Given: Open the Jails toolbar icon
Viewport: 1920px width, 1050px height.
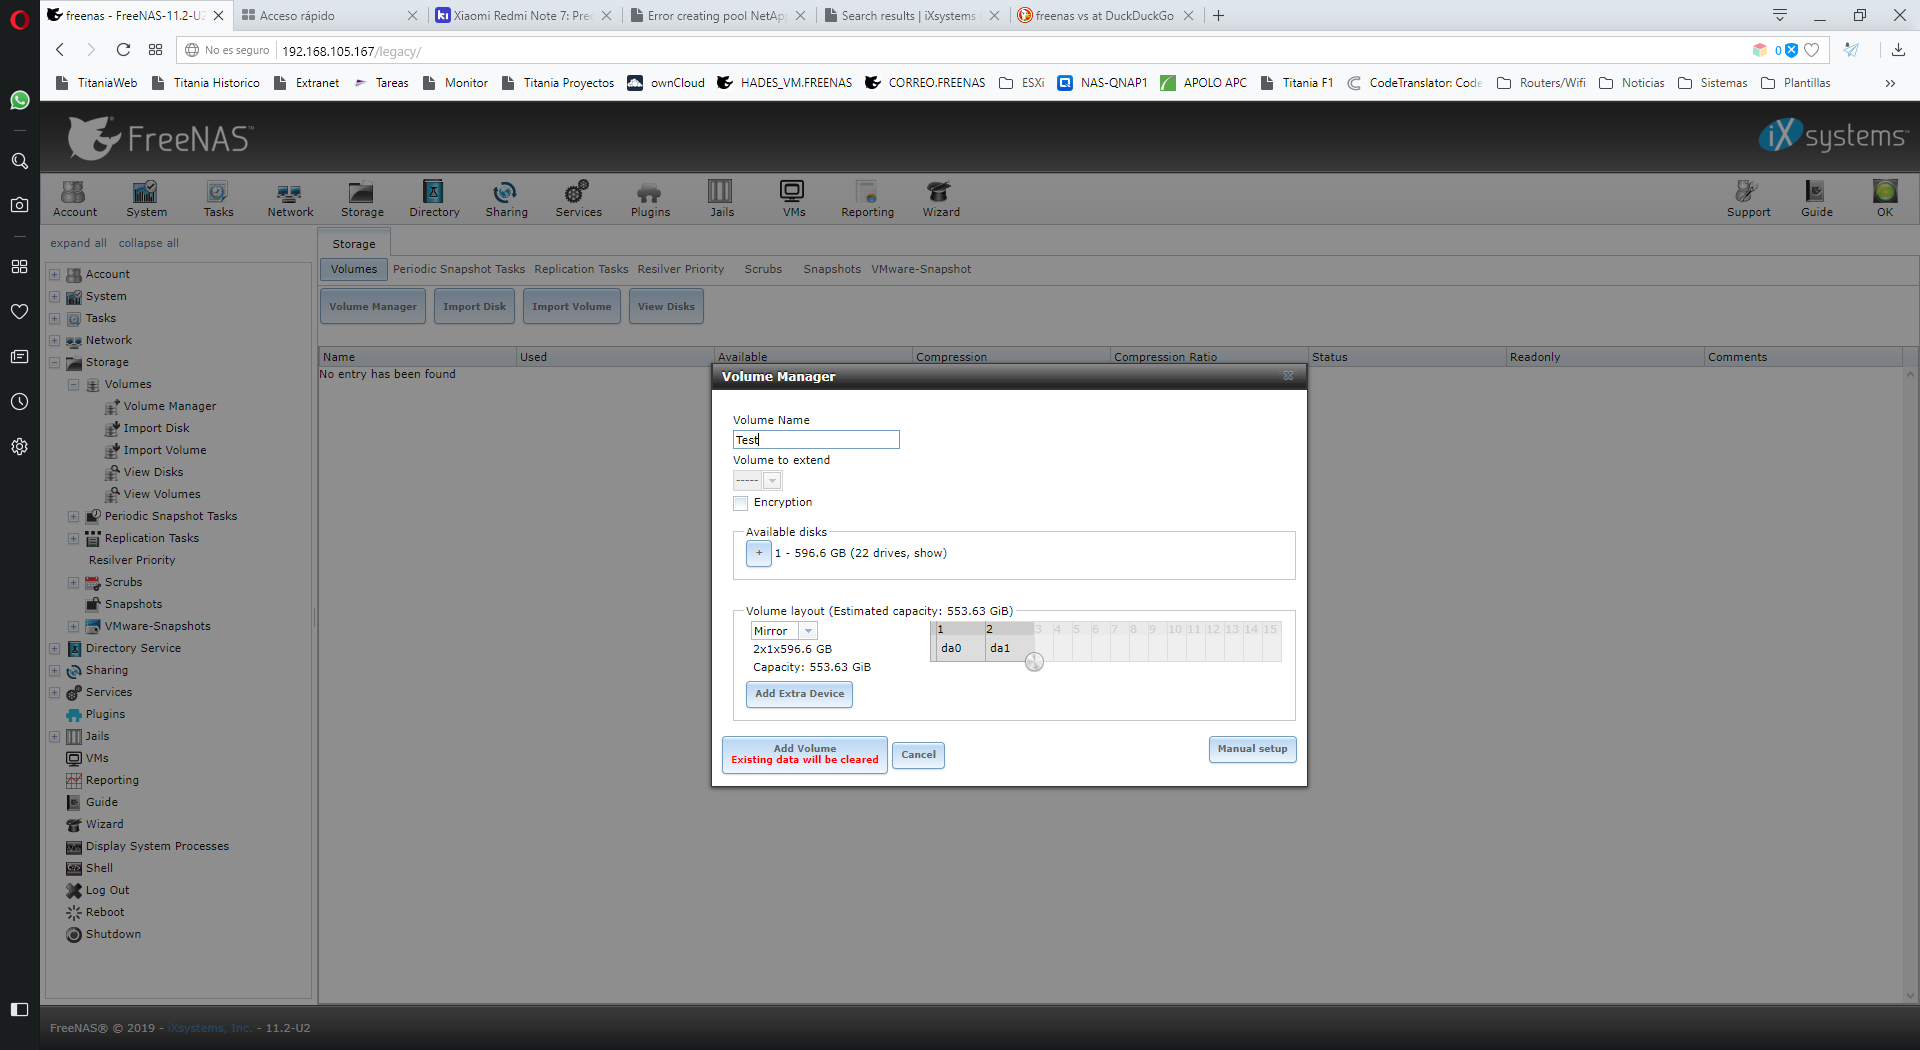Looking at the screenshot, I should (721, 198).
